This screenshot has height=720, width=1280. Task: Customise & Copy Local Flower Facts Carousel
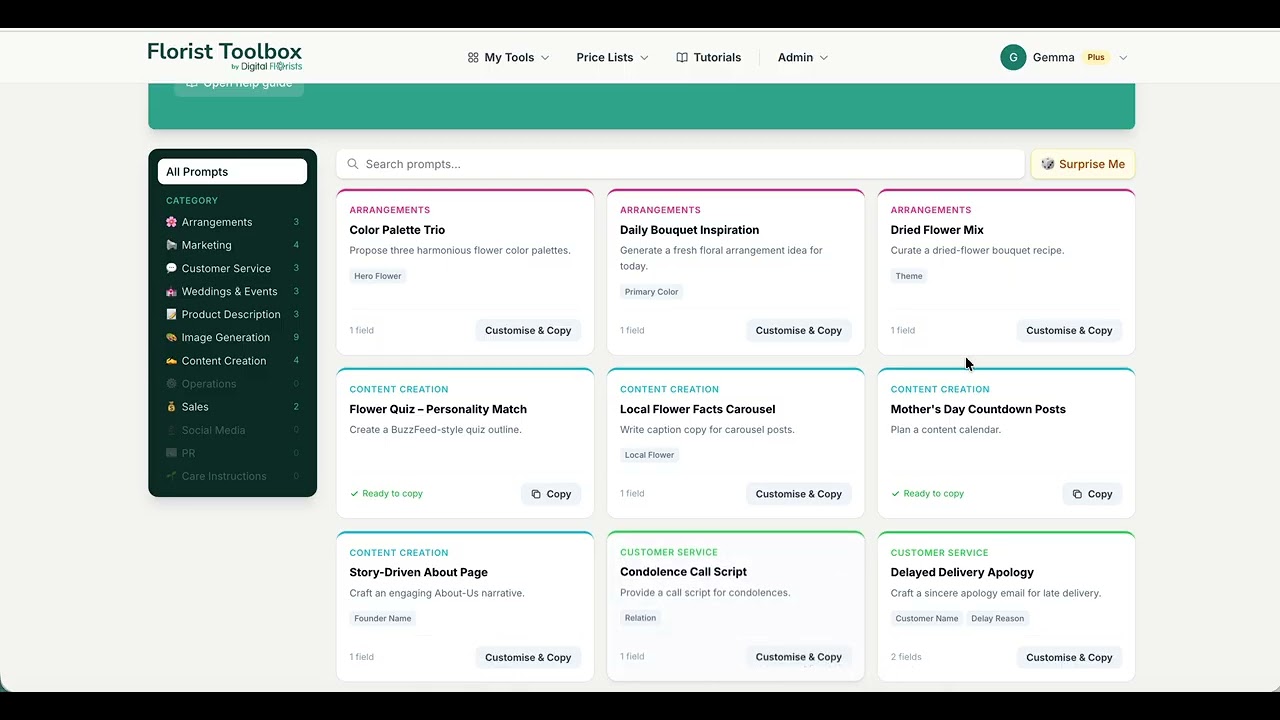pyautogui.click(x=798, y=494)
